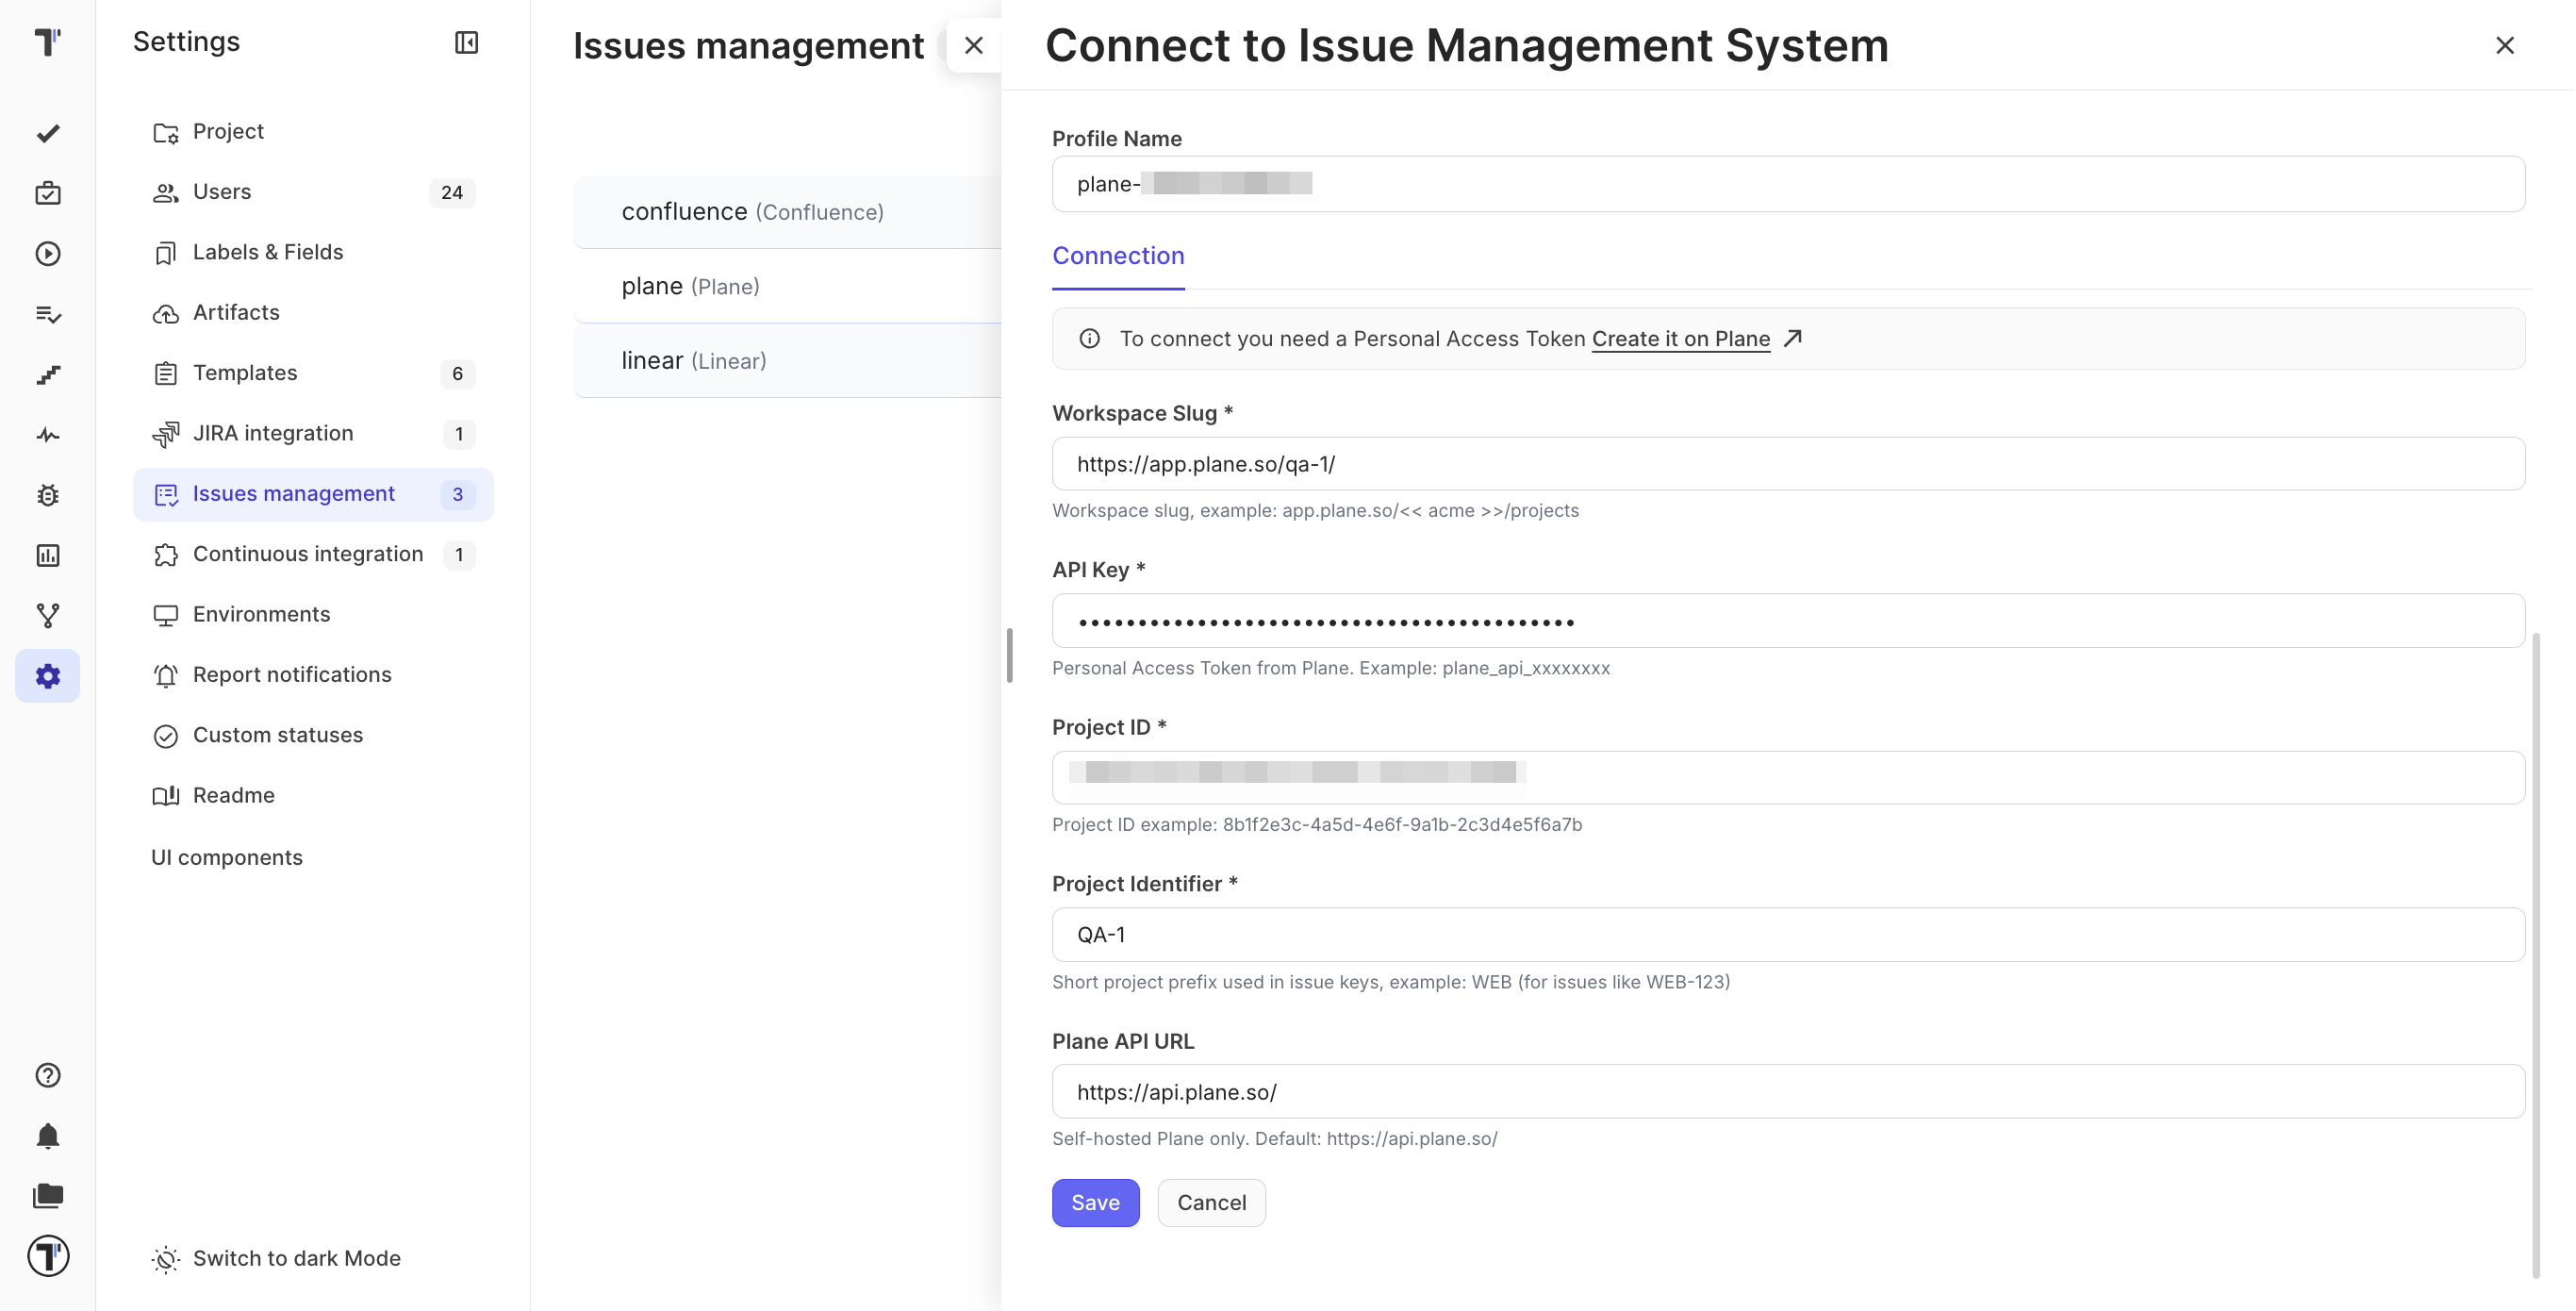Screen dimensions: 2576x1311
Task: Open Users settings
Action: tap(313, 192)
